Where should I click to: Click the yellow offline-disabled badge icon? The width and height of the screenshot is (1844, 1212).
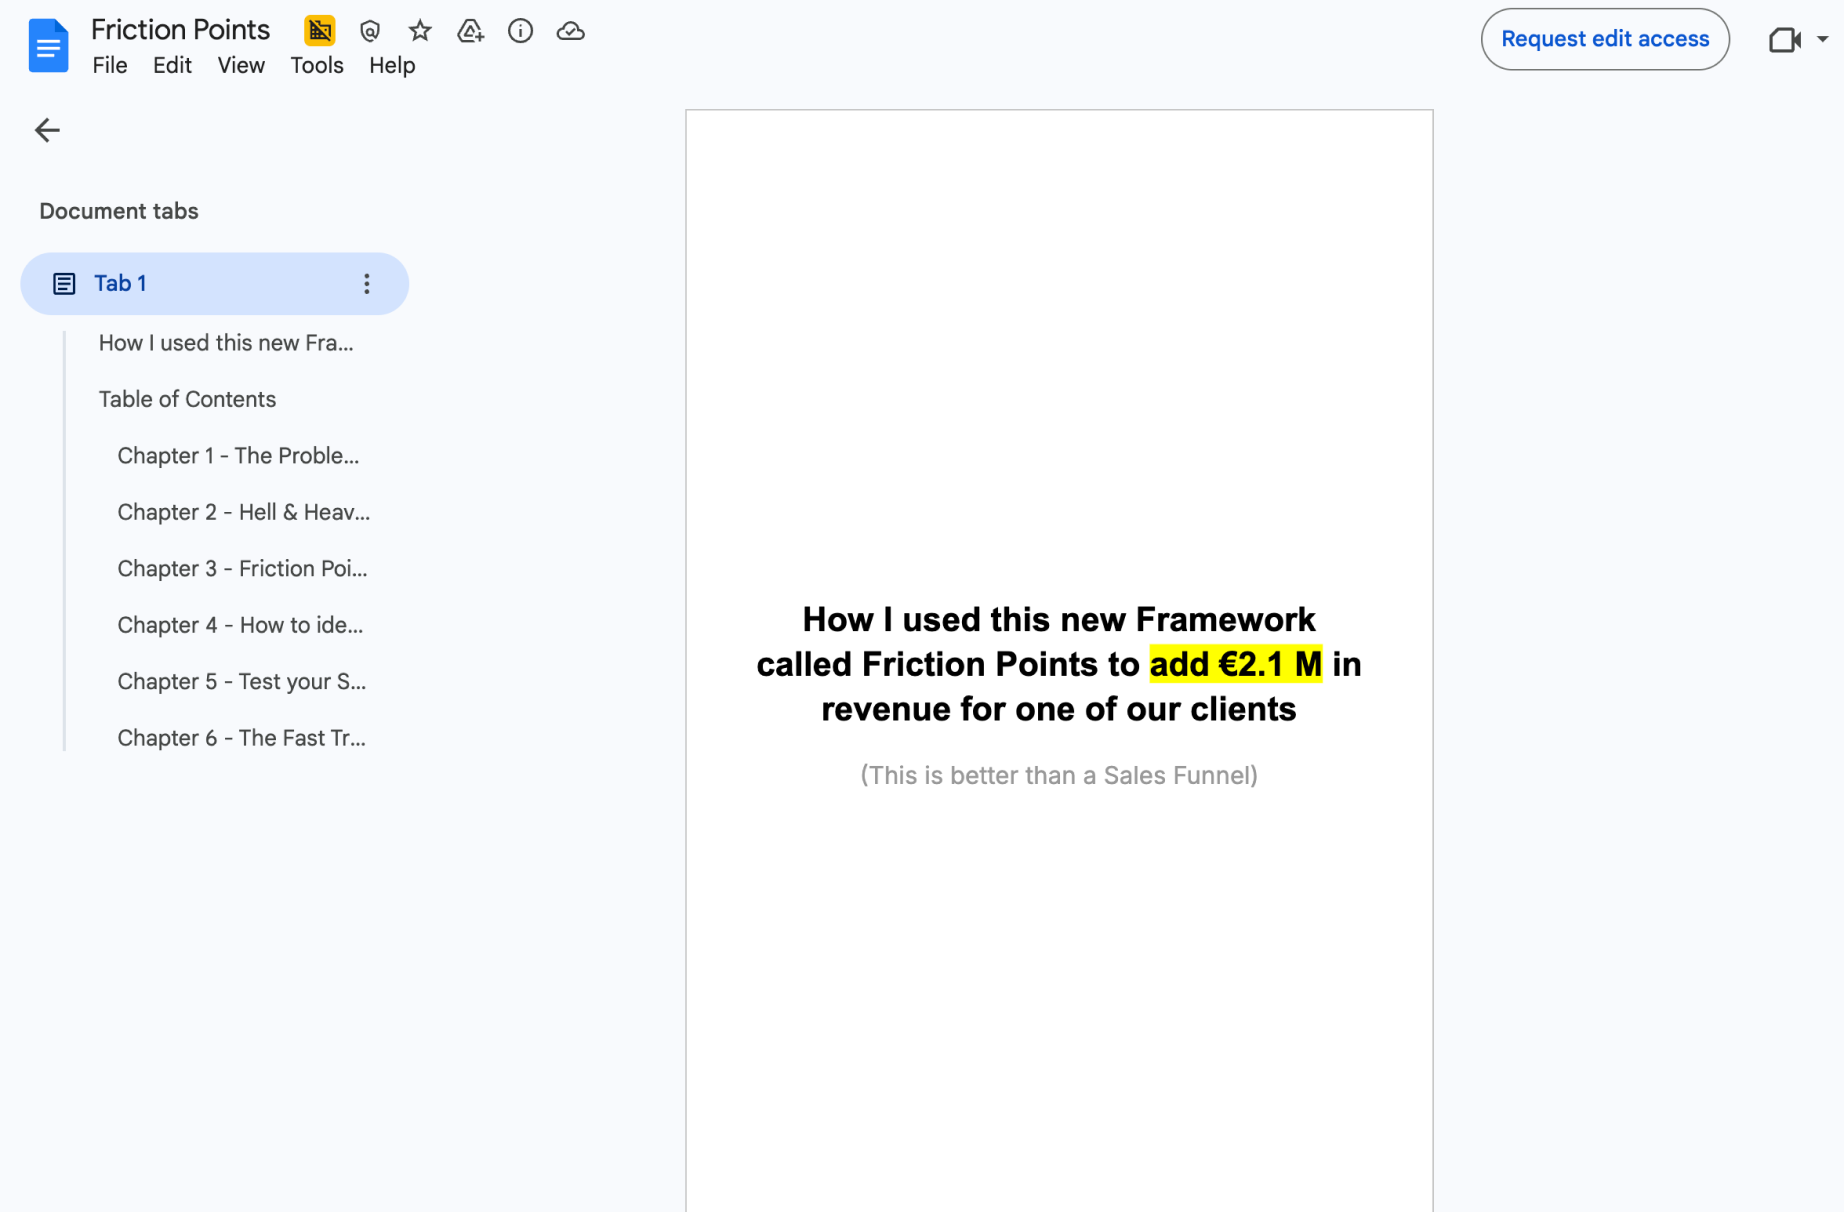[320, 31]
